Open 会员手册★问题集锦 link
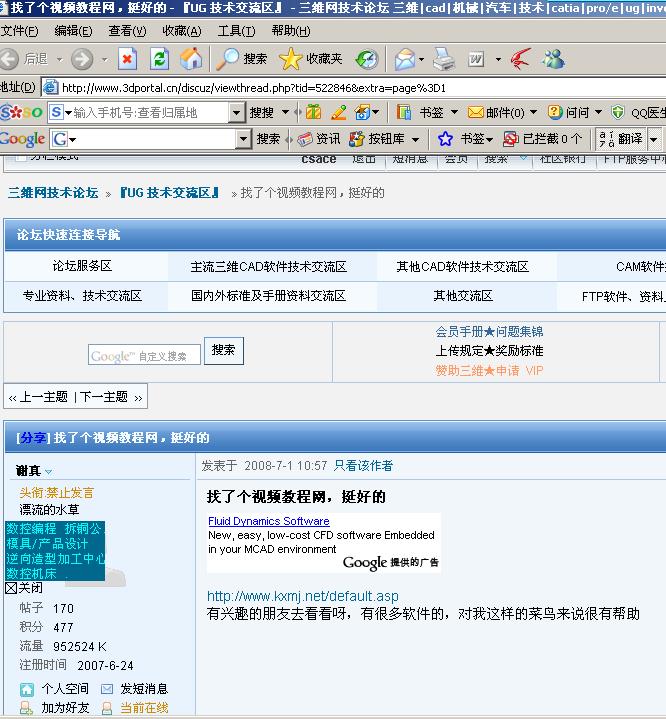Screen dimensions: 666x719 coord(489,332)
